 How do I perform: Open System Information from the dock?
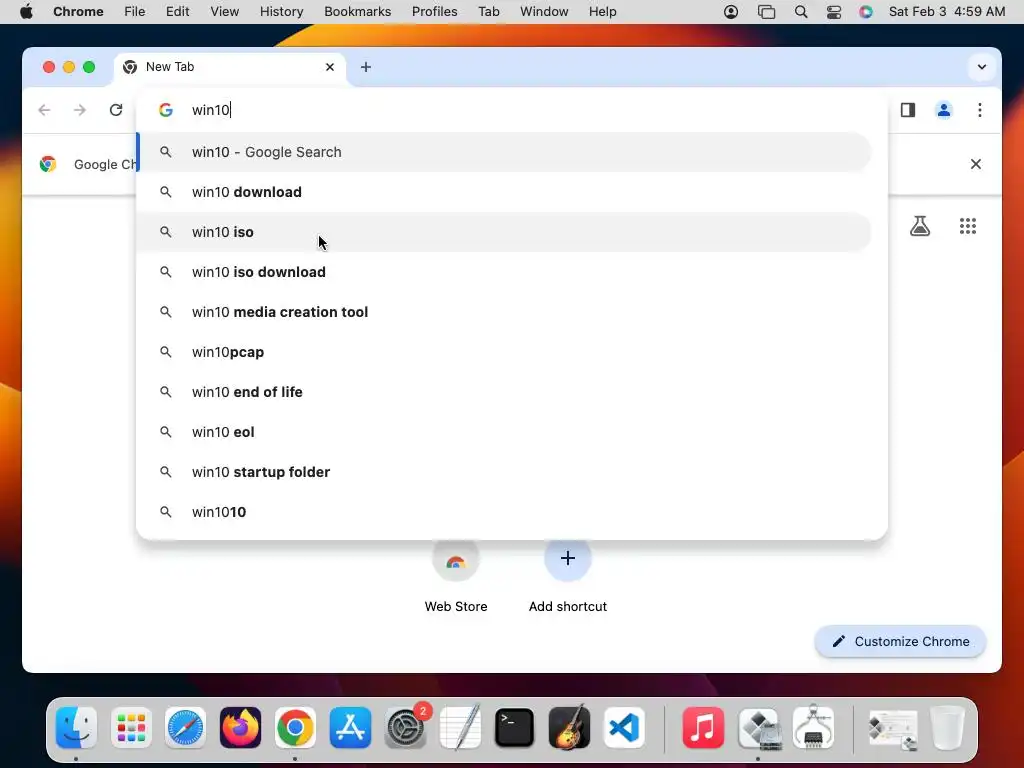coord(813,728)
